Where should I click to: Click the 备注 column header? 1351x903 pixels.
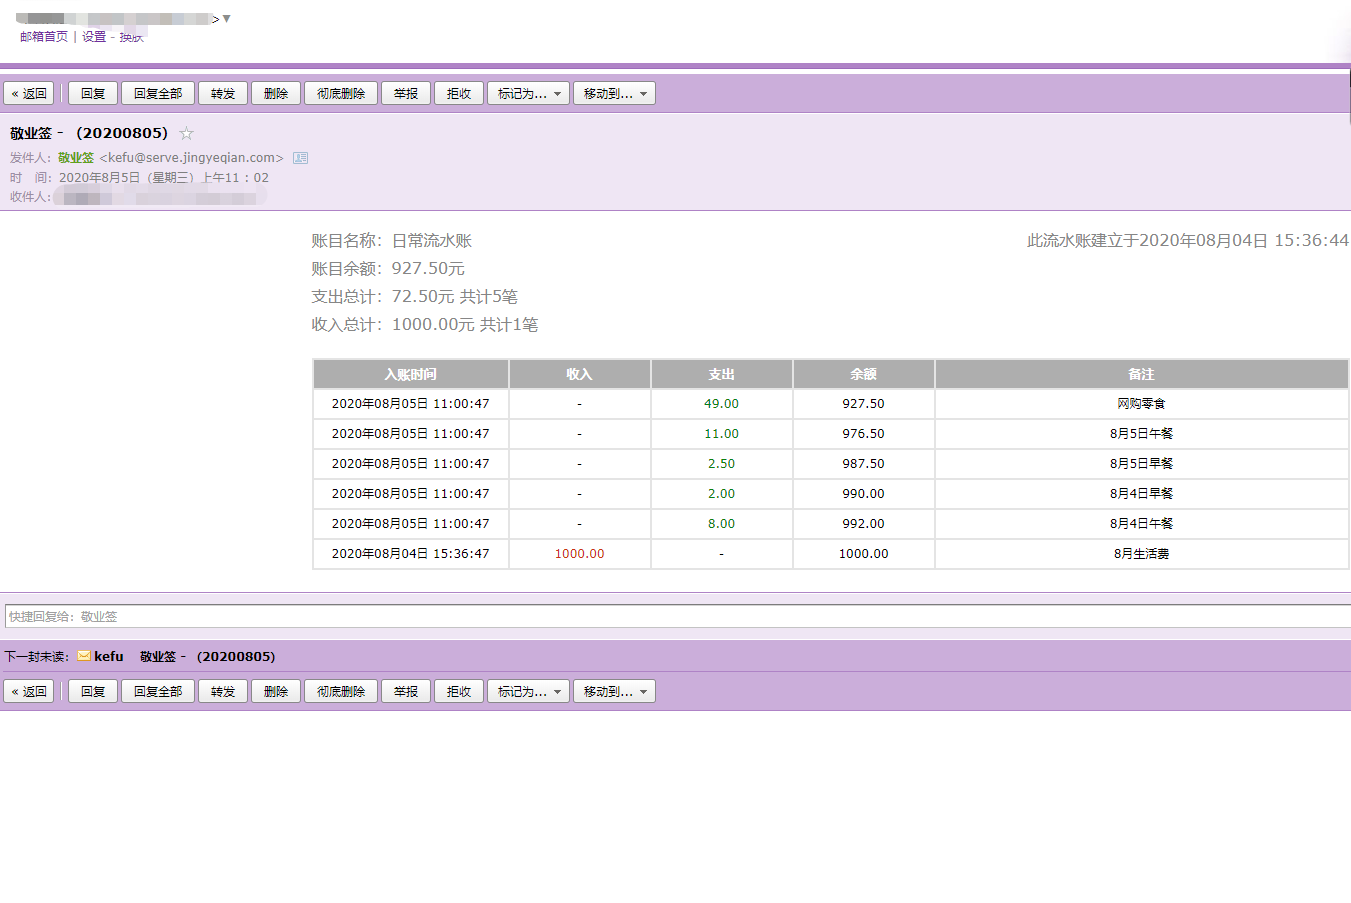click(1142, 374)
